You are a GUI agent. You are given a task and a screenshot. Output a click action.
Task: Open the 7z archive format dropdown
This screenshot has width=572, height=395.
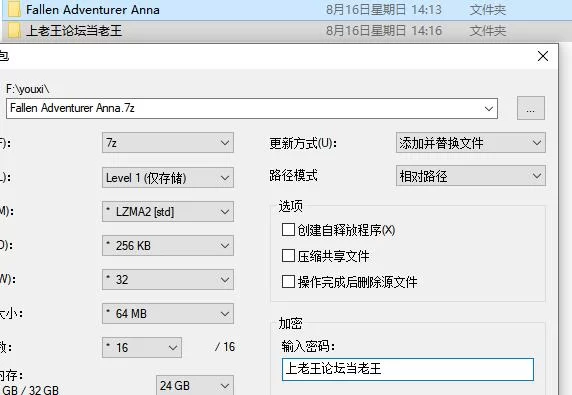[x=168, y=143]
